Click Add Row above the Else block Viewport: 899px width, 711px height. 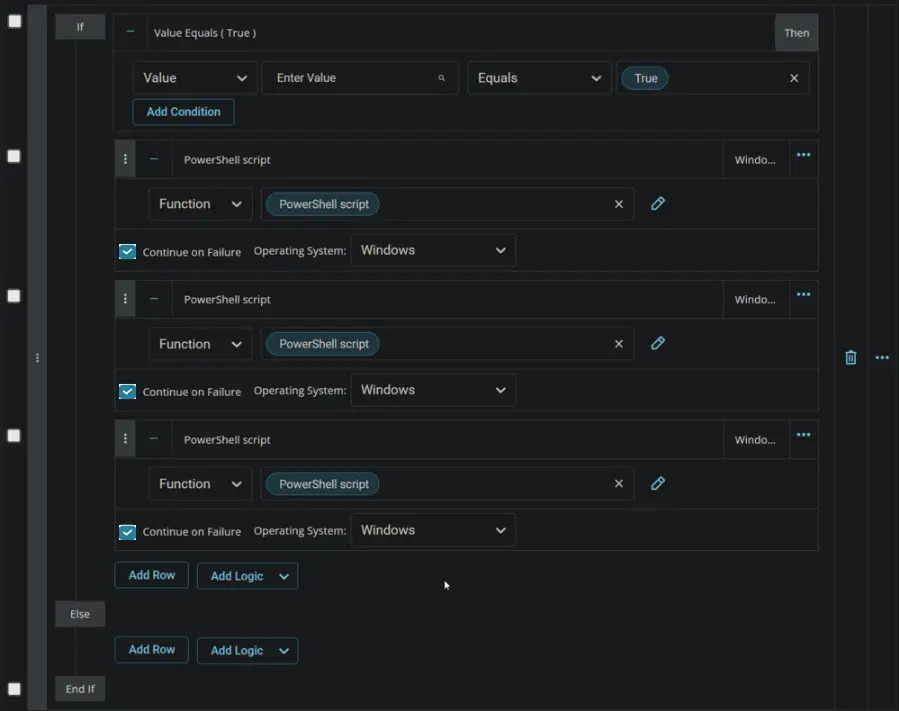coord(151,575)
